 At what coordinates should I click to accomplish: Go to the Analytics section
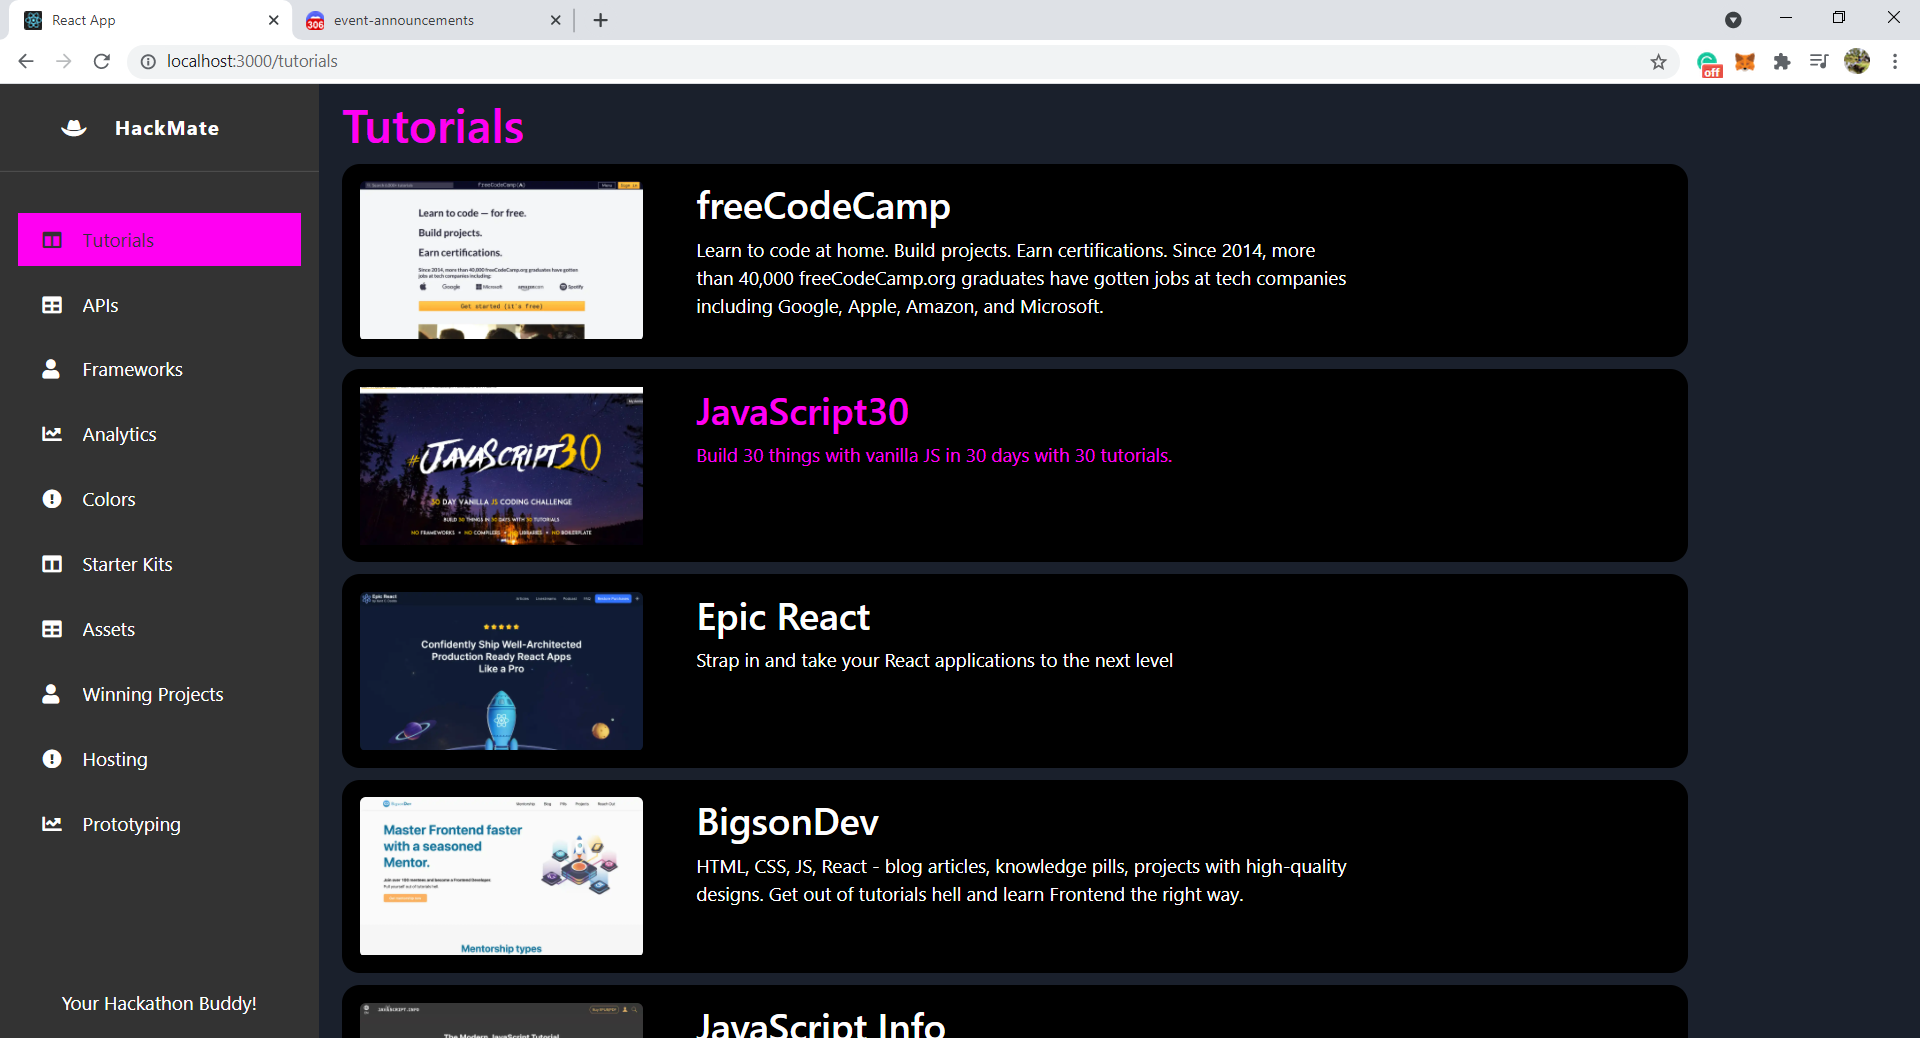159,434
